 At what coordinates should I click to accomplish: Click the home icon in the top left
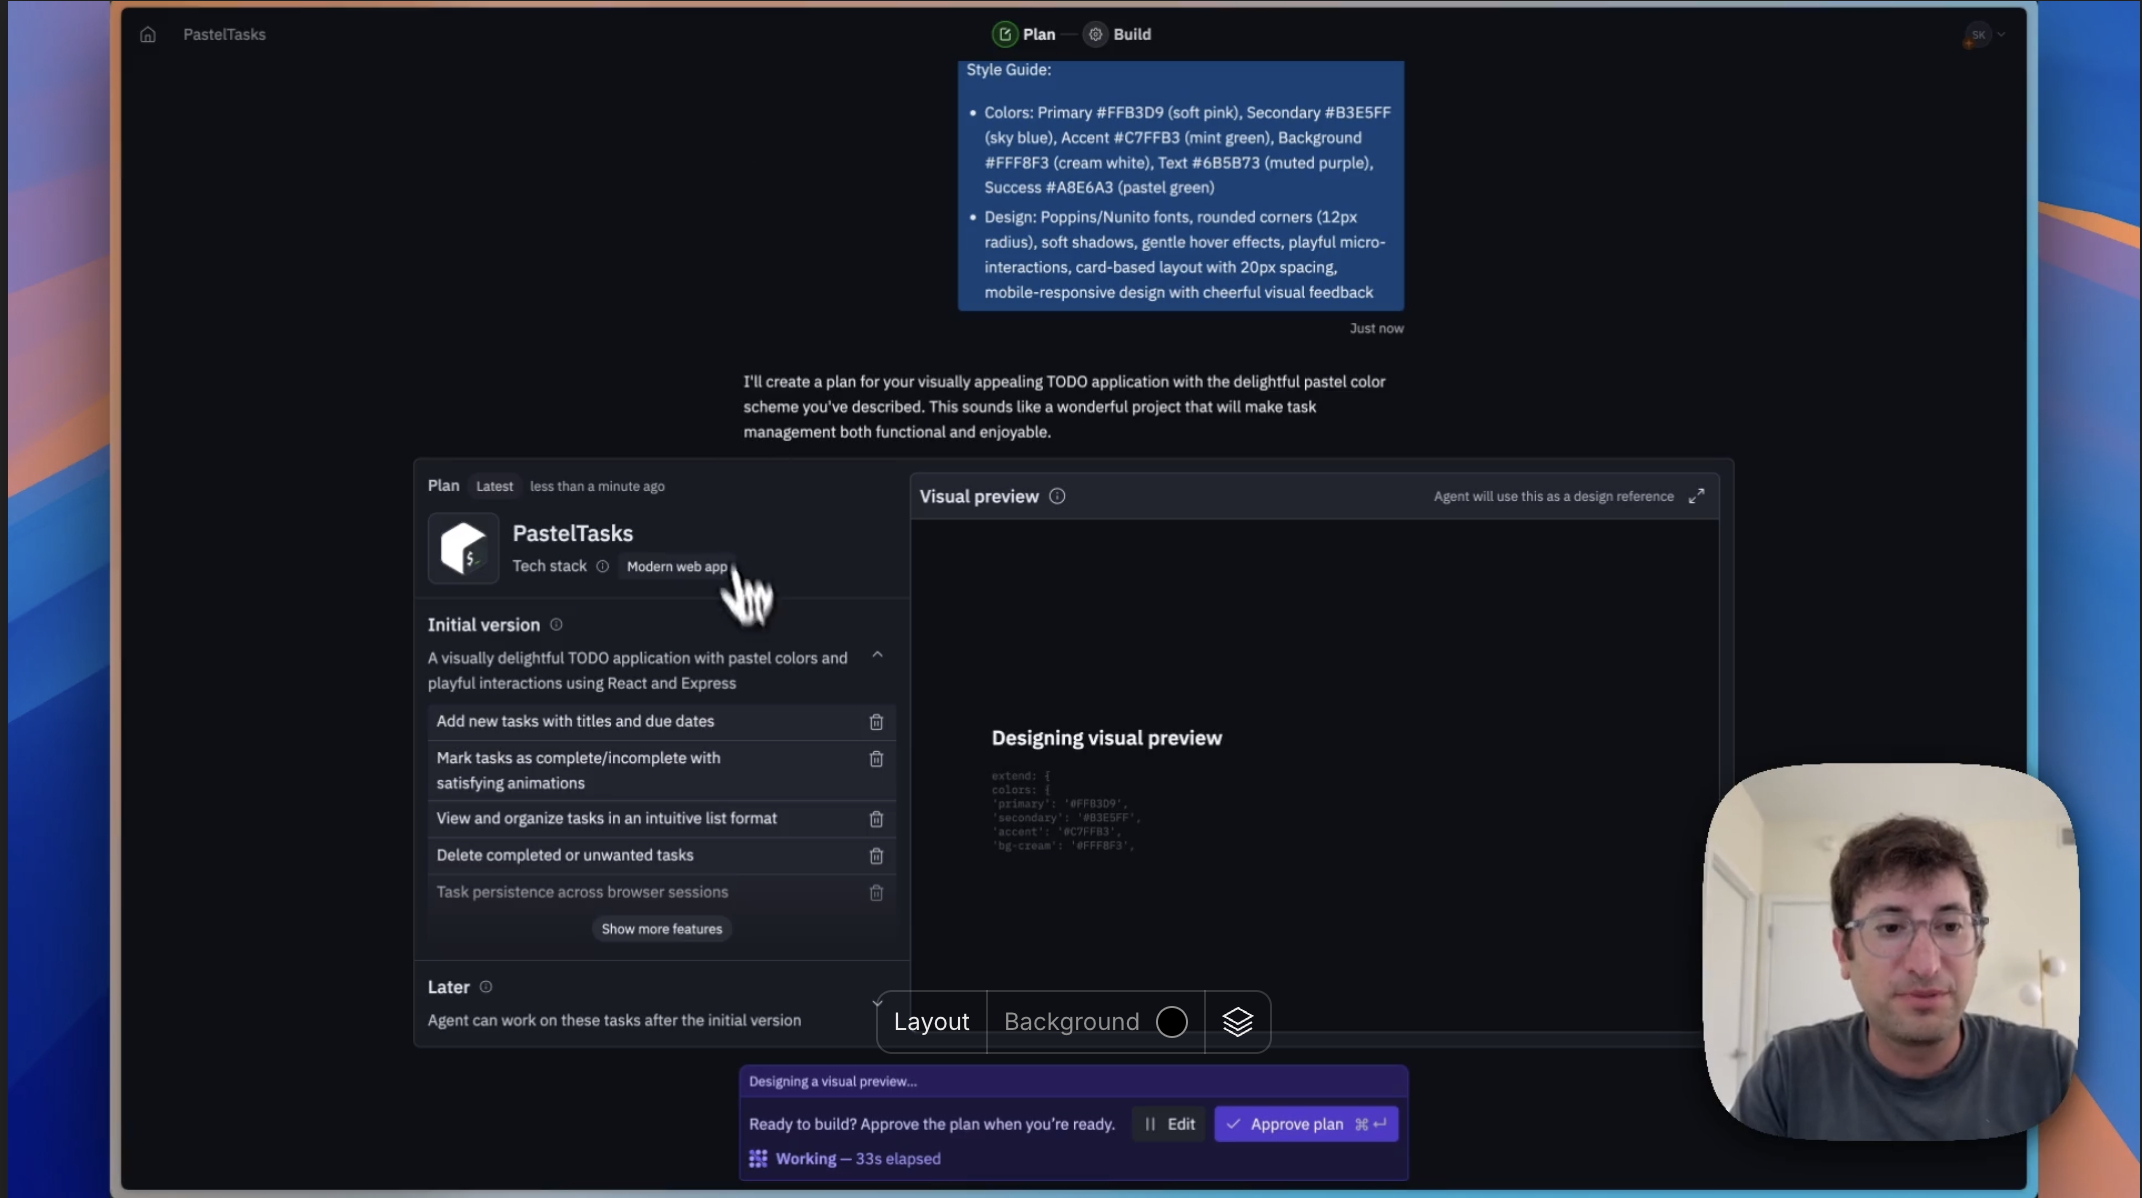(x=147, y=33)
